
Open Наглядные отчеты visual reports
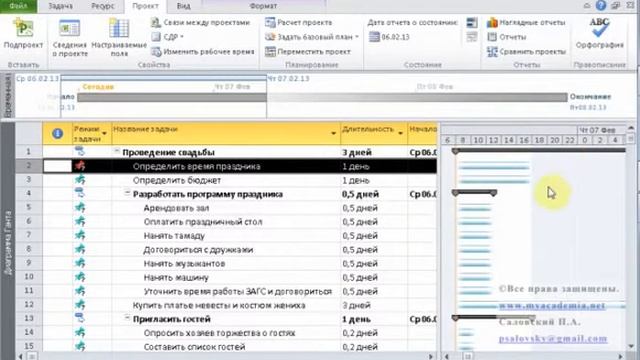click(526, 22)
